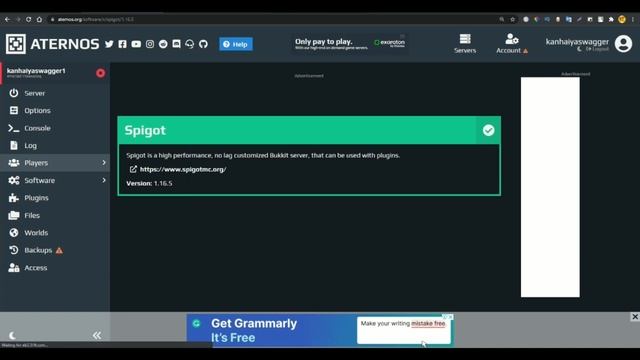
Task: Bookmark this page with star icon
Action: 513,19
